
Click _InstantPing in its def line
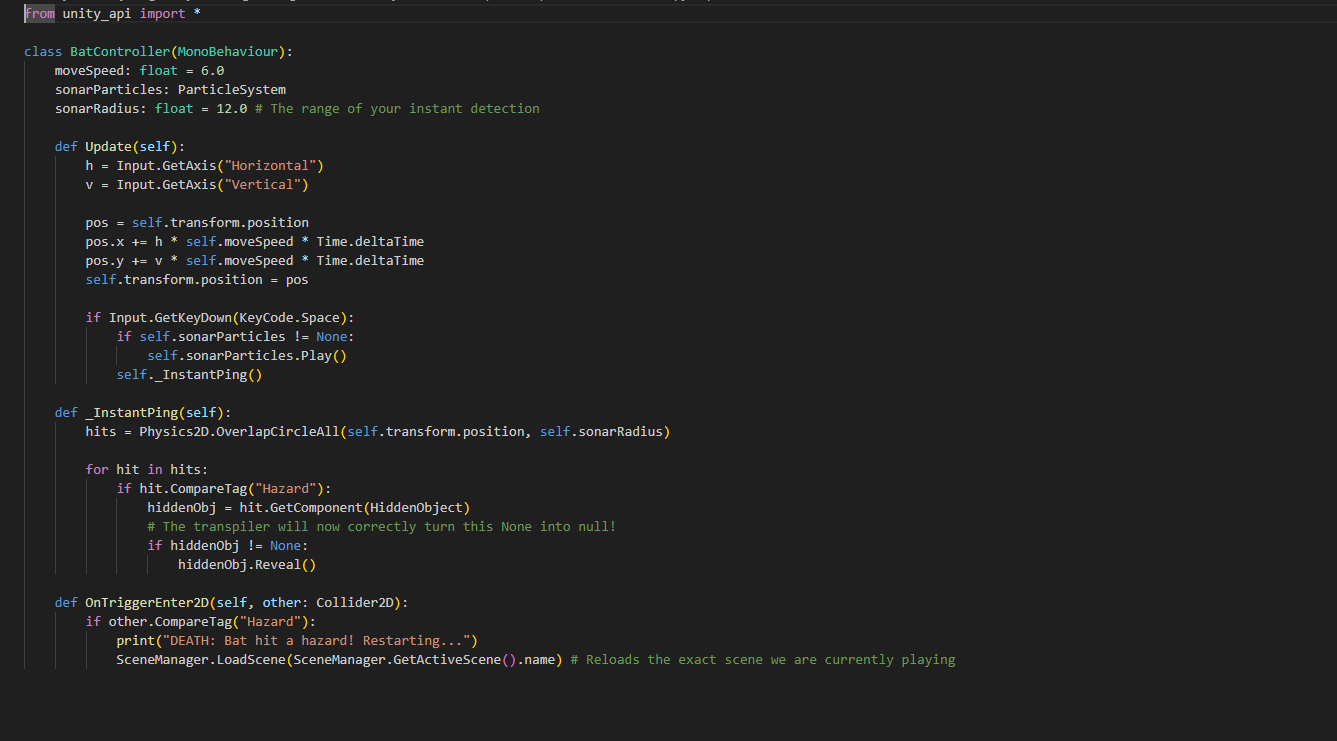131,412
